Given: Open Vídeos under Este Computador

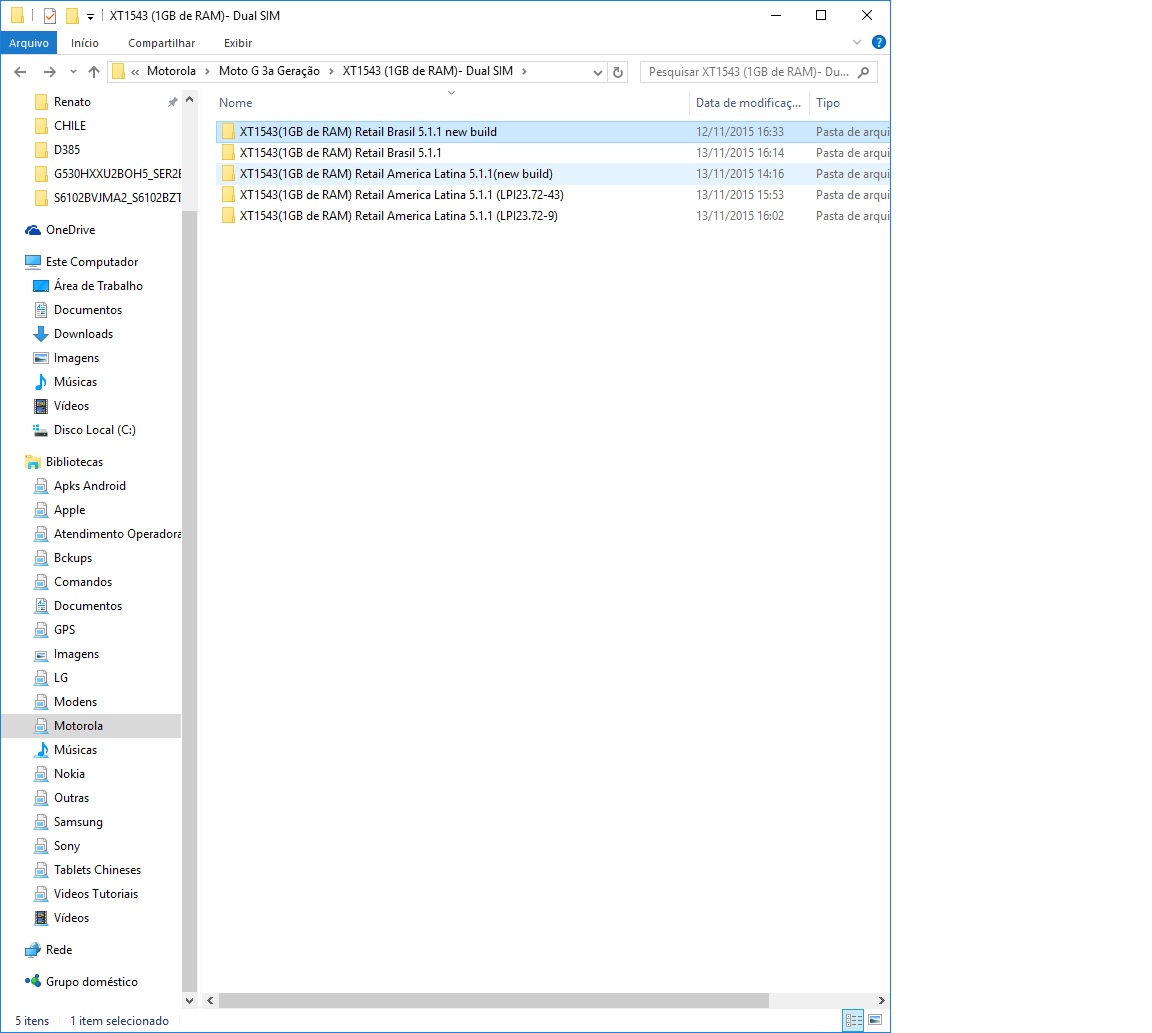Looking at the screenshot, I should 71,406.
